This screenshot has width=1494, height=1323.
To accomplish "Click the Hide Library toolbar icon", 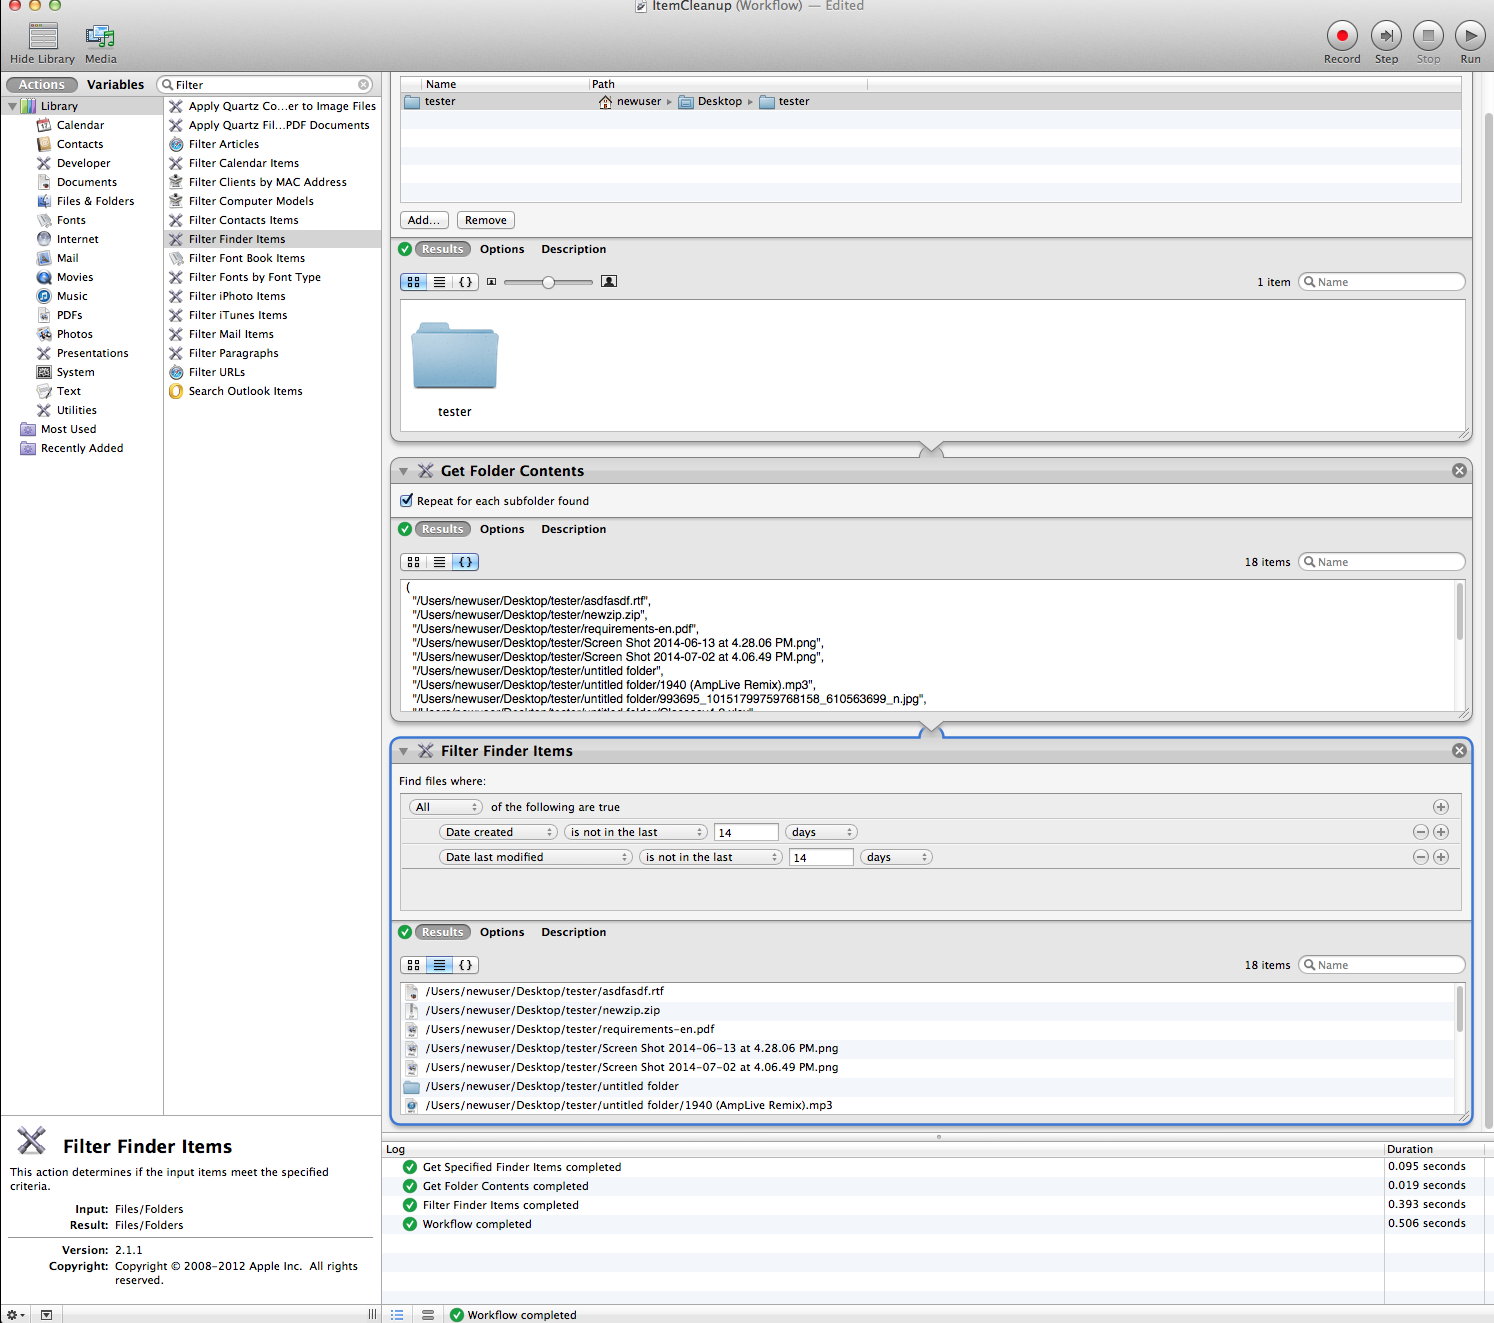I will [43, 37].
